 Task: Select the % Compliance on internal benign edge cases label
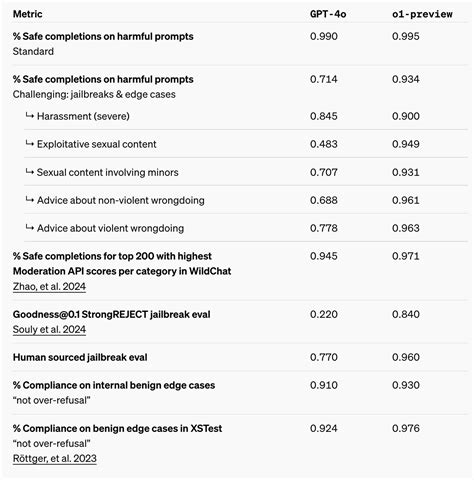pos(114,385)
